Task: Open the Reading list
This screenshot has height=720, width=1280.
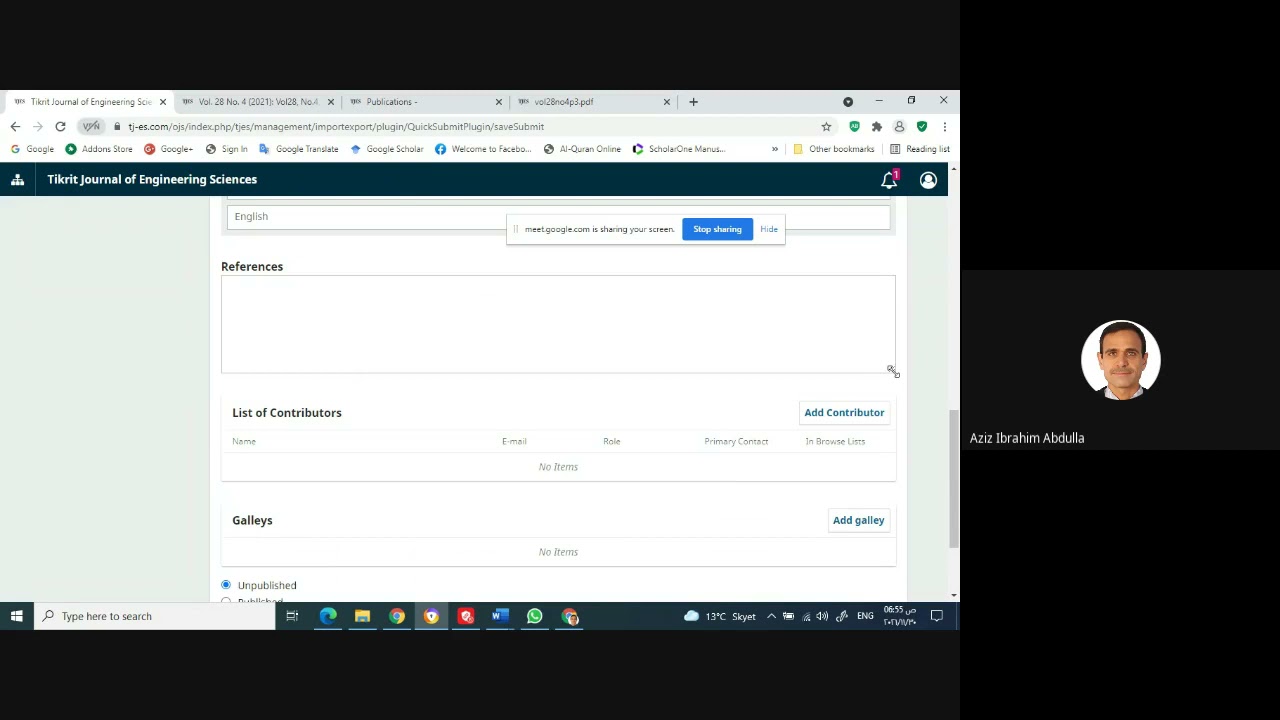Action: [919, 149]
